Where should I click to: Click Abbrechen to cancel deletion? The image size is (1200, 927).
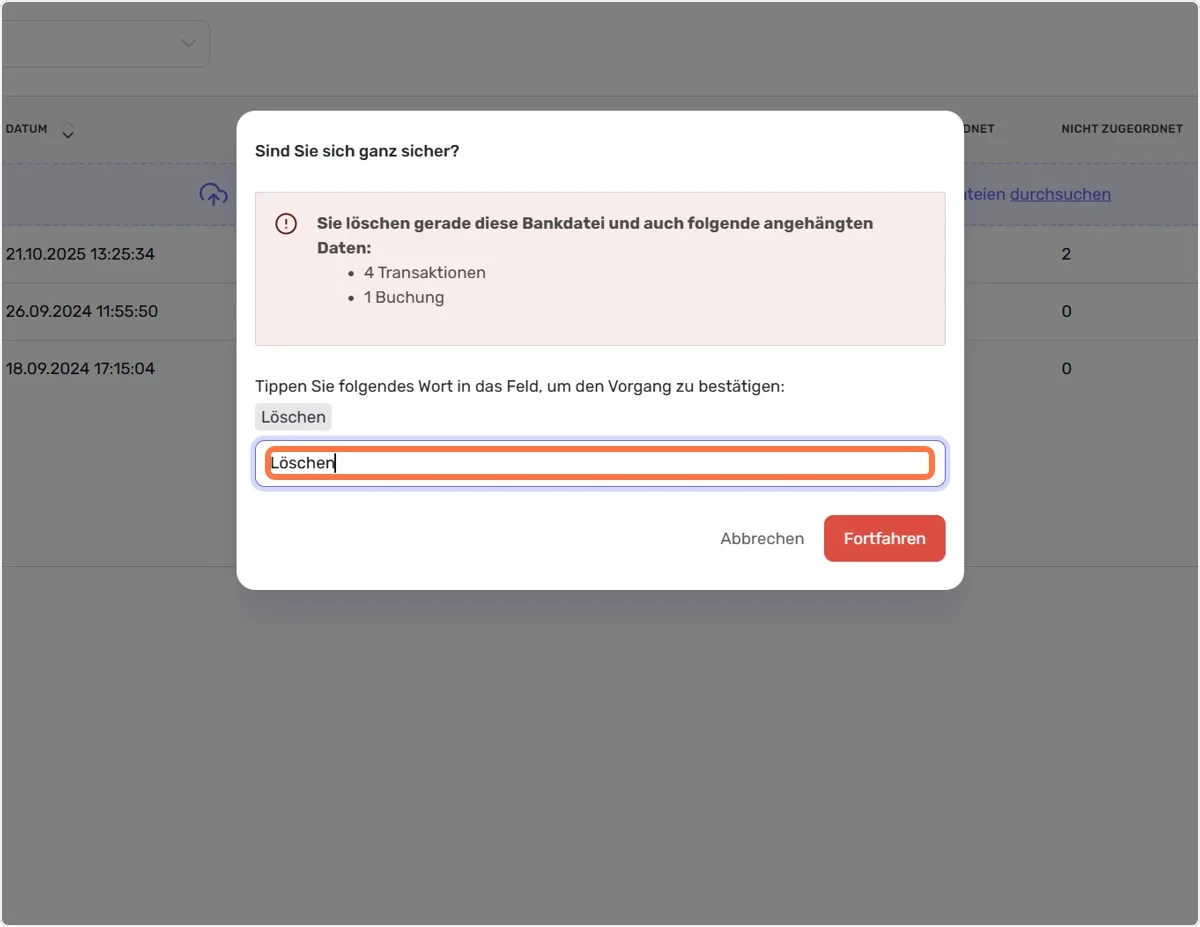[x=762, y=538]
